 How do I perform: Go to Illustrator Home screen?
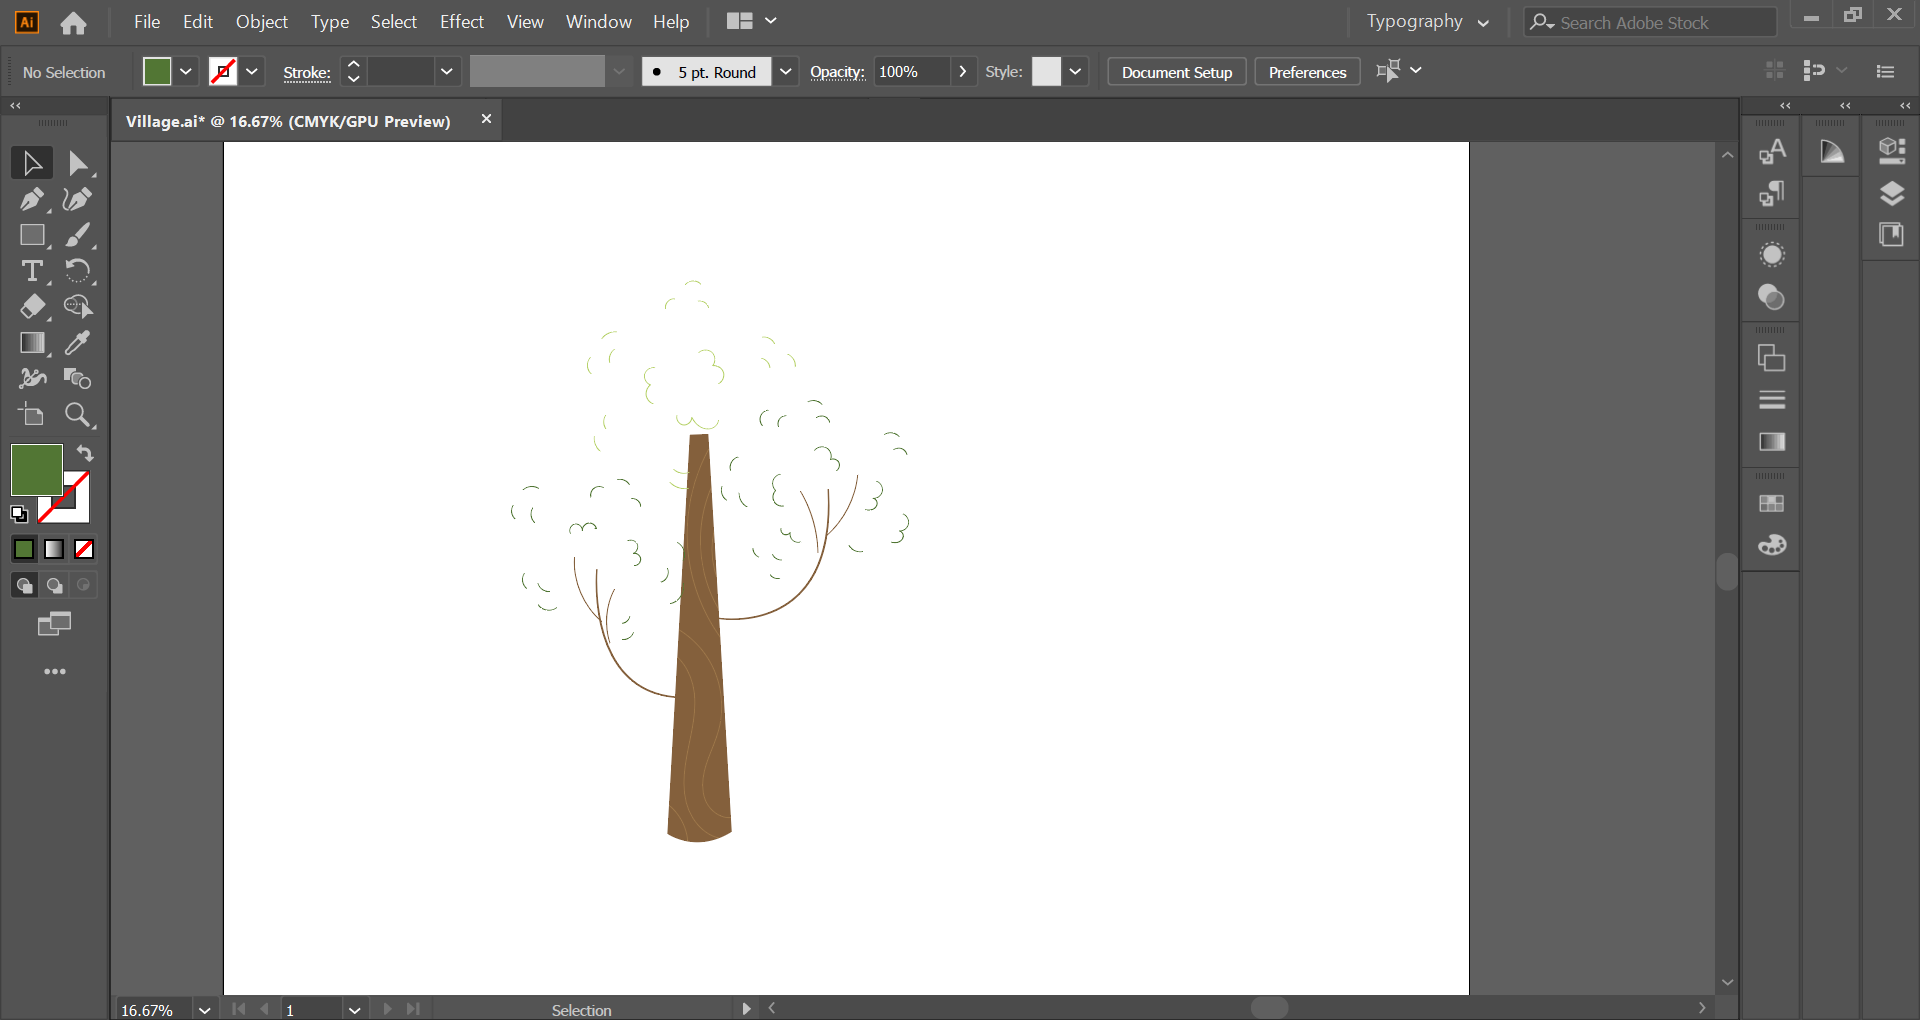click(73, 22)
